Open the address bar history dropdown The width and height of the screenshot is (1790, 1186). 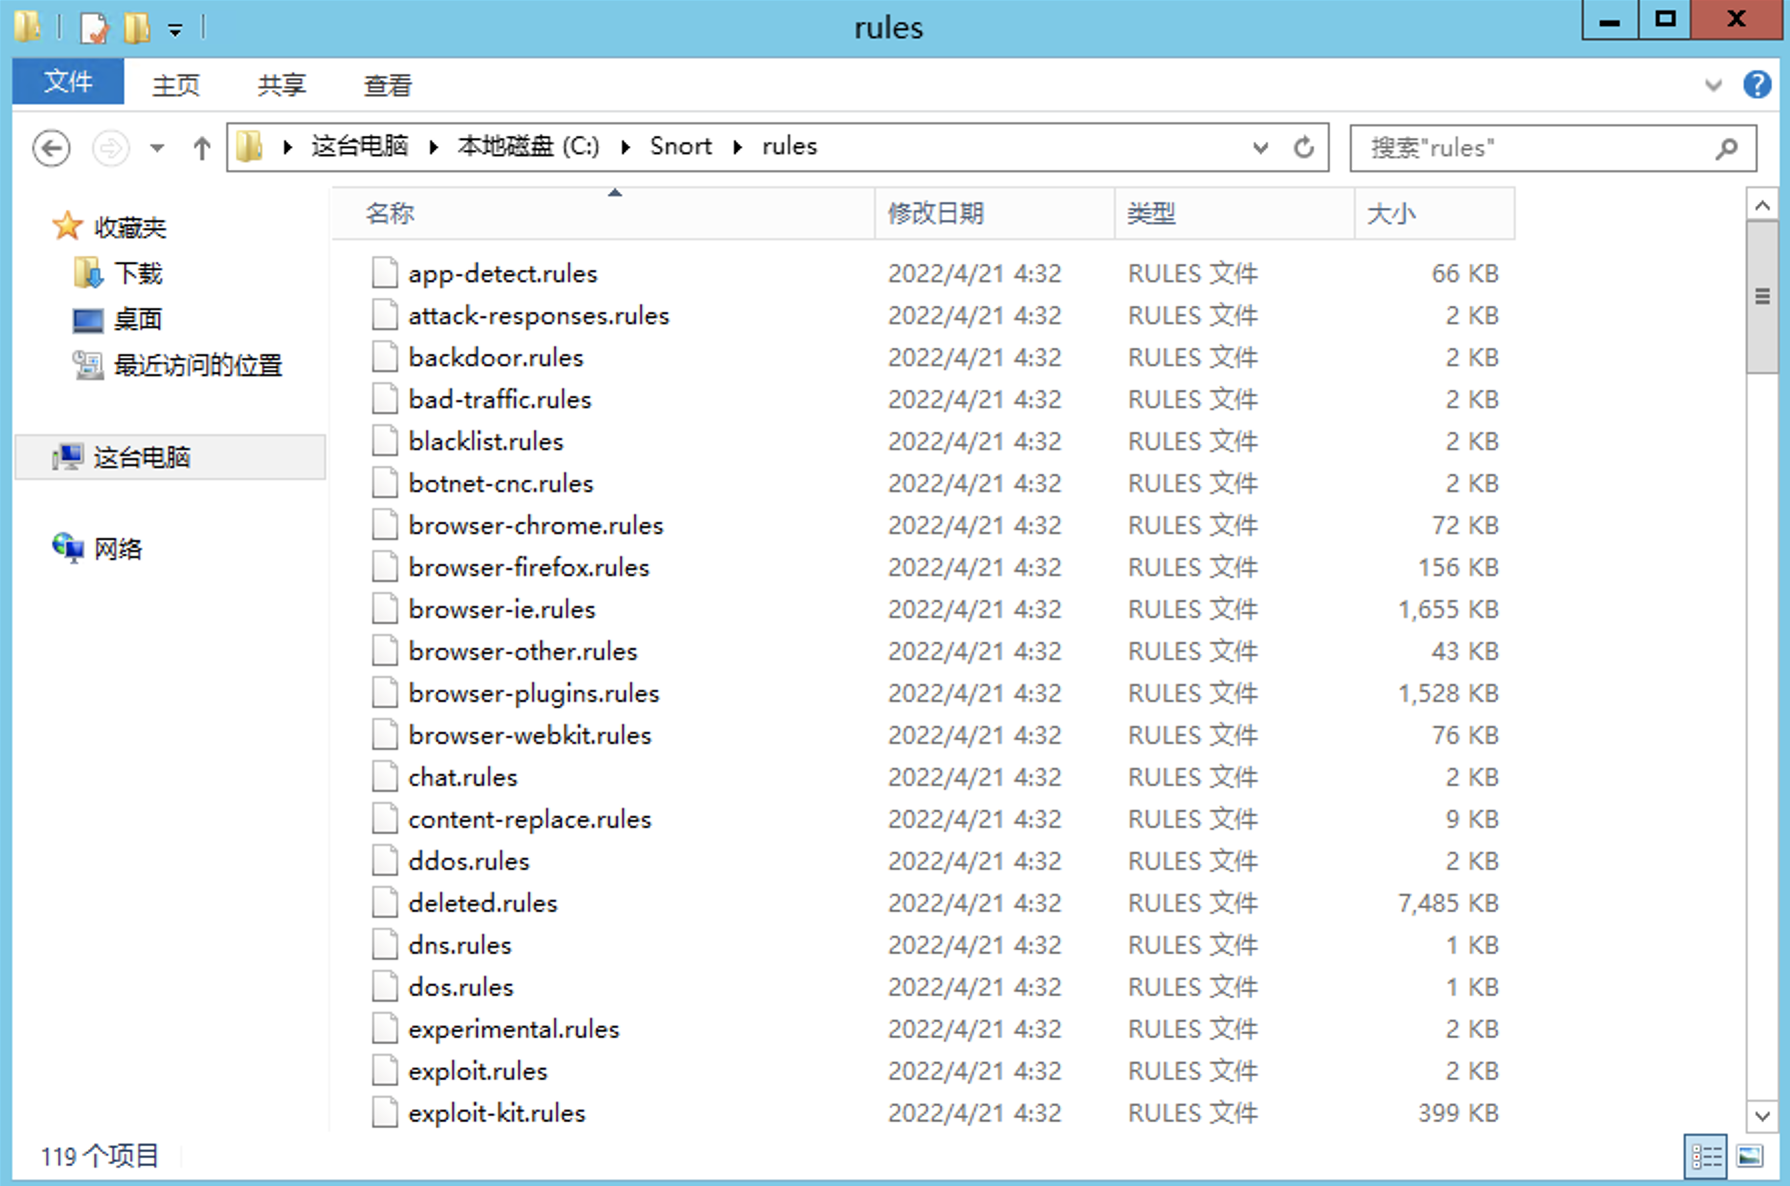[x=1260, y=148]
